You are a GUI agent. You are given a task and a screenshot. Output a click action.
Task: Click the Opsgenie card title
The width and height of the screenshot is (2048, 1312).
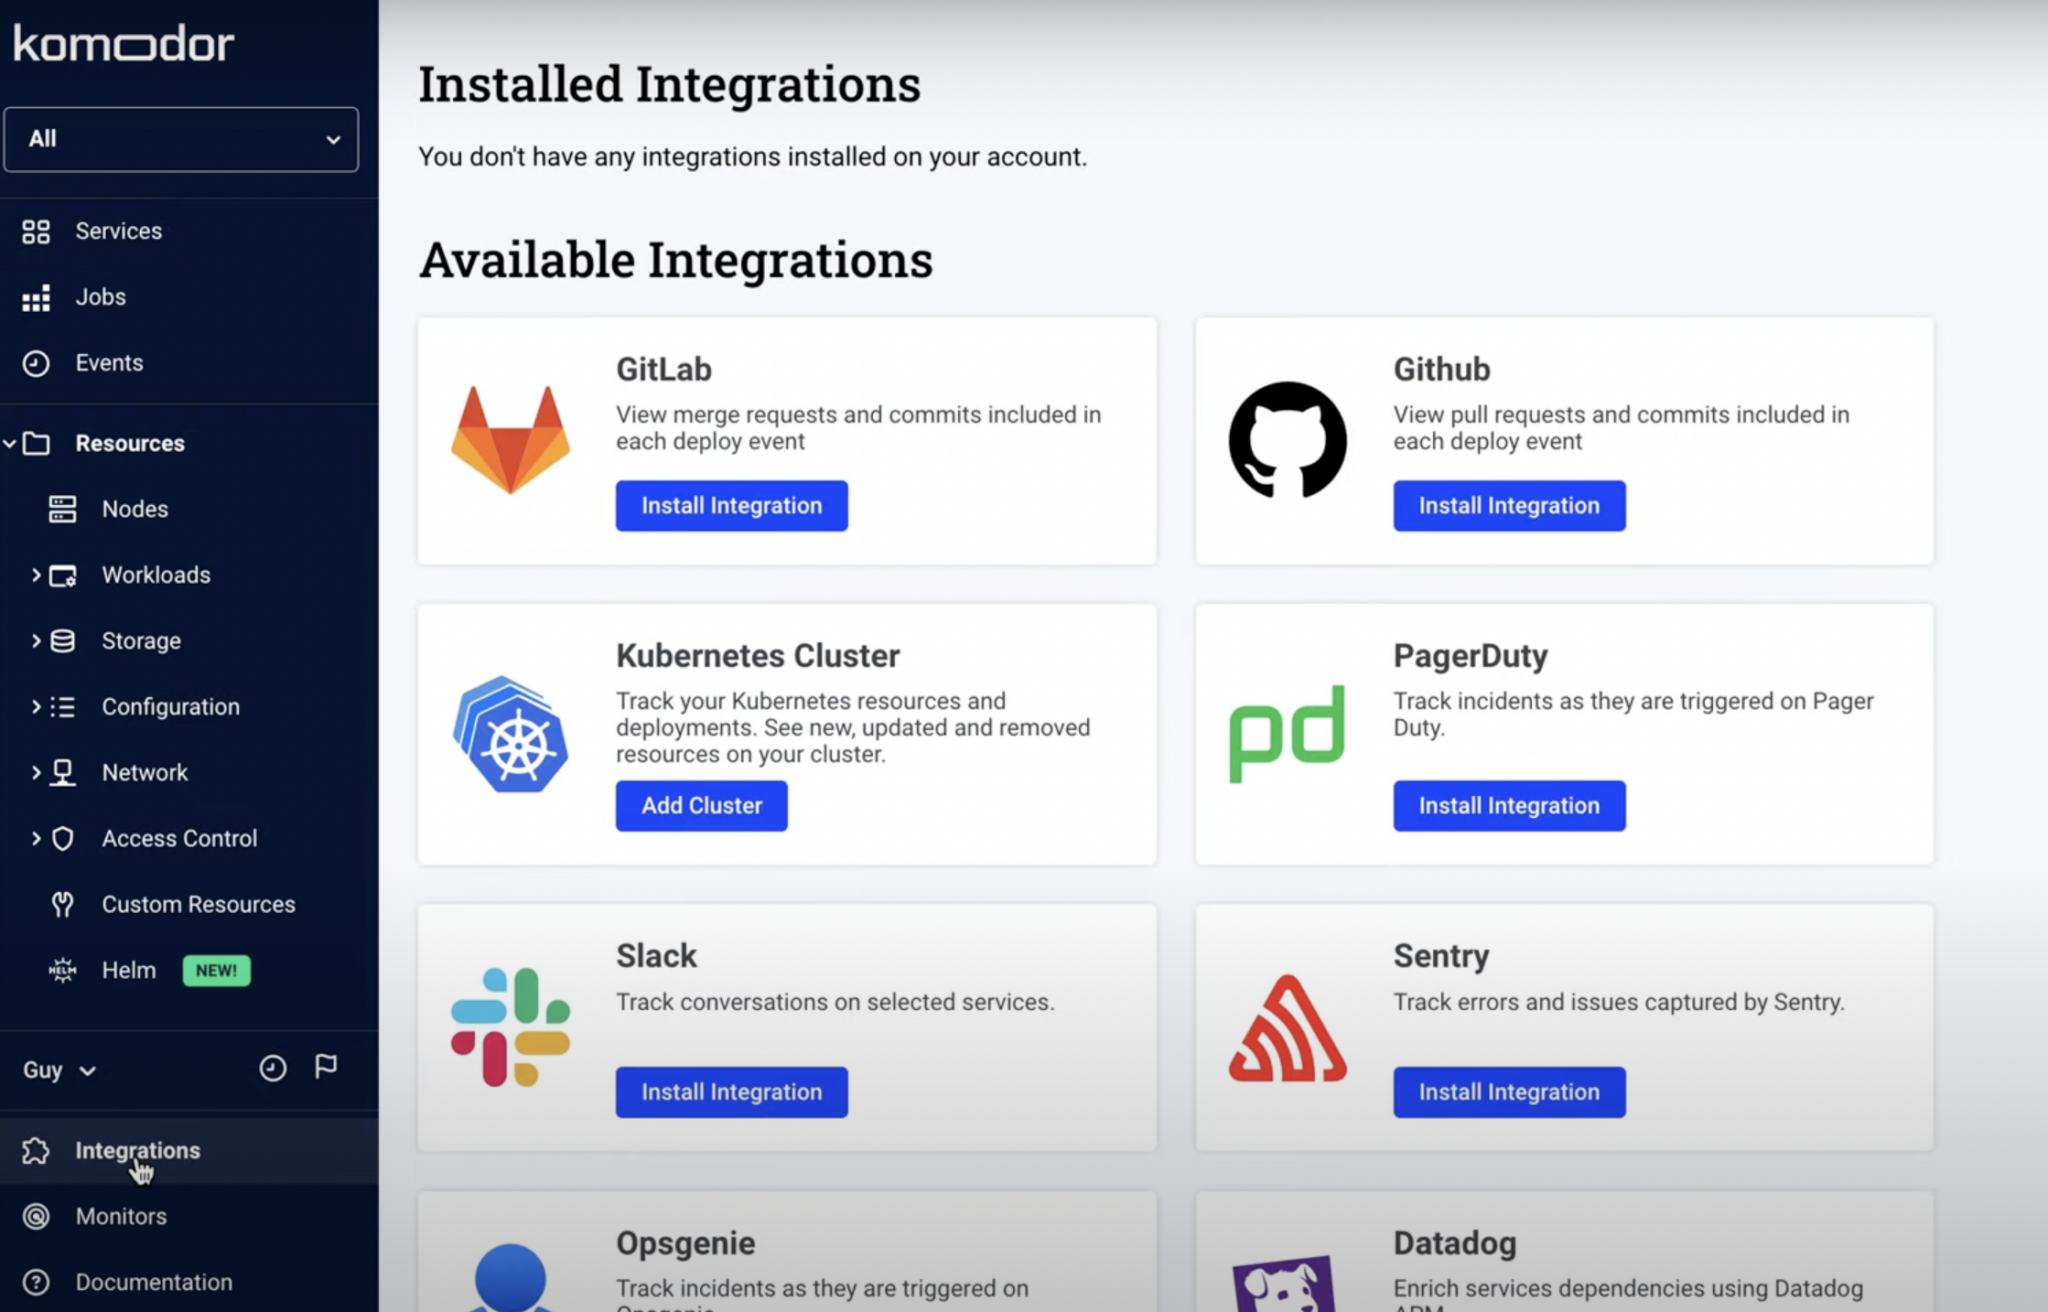tap(686, 1243)
